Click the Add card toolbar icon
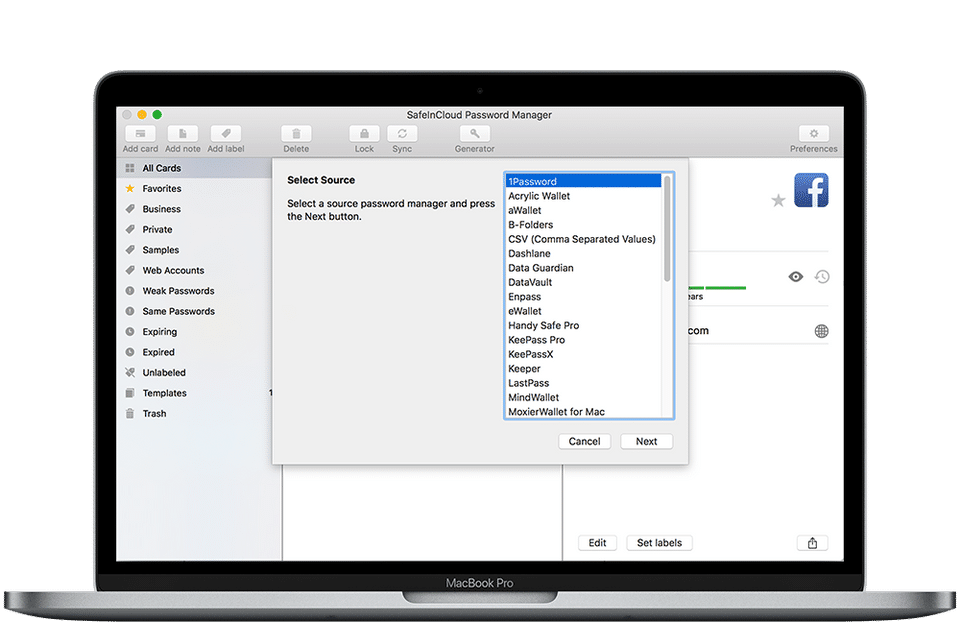The image size is (960, 622). coord(140,133)
